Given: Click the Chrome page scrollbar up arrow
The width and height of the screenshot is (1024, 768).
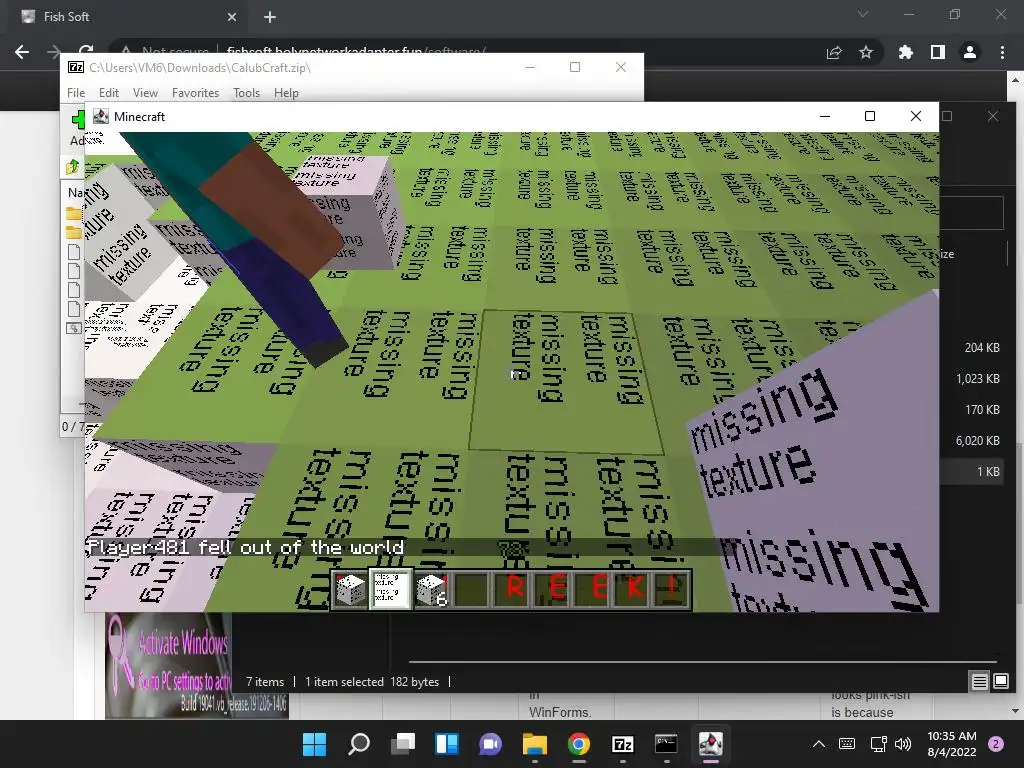Looking at the screenshot, I should coord(1016,80).
